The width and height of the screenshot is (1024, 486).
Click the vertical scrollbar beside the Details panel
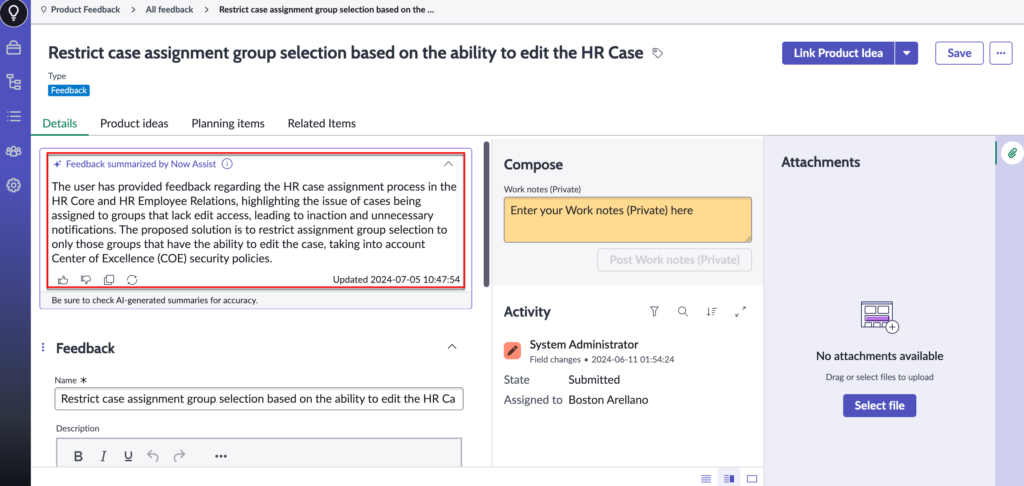coord(487,215)
